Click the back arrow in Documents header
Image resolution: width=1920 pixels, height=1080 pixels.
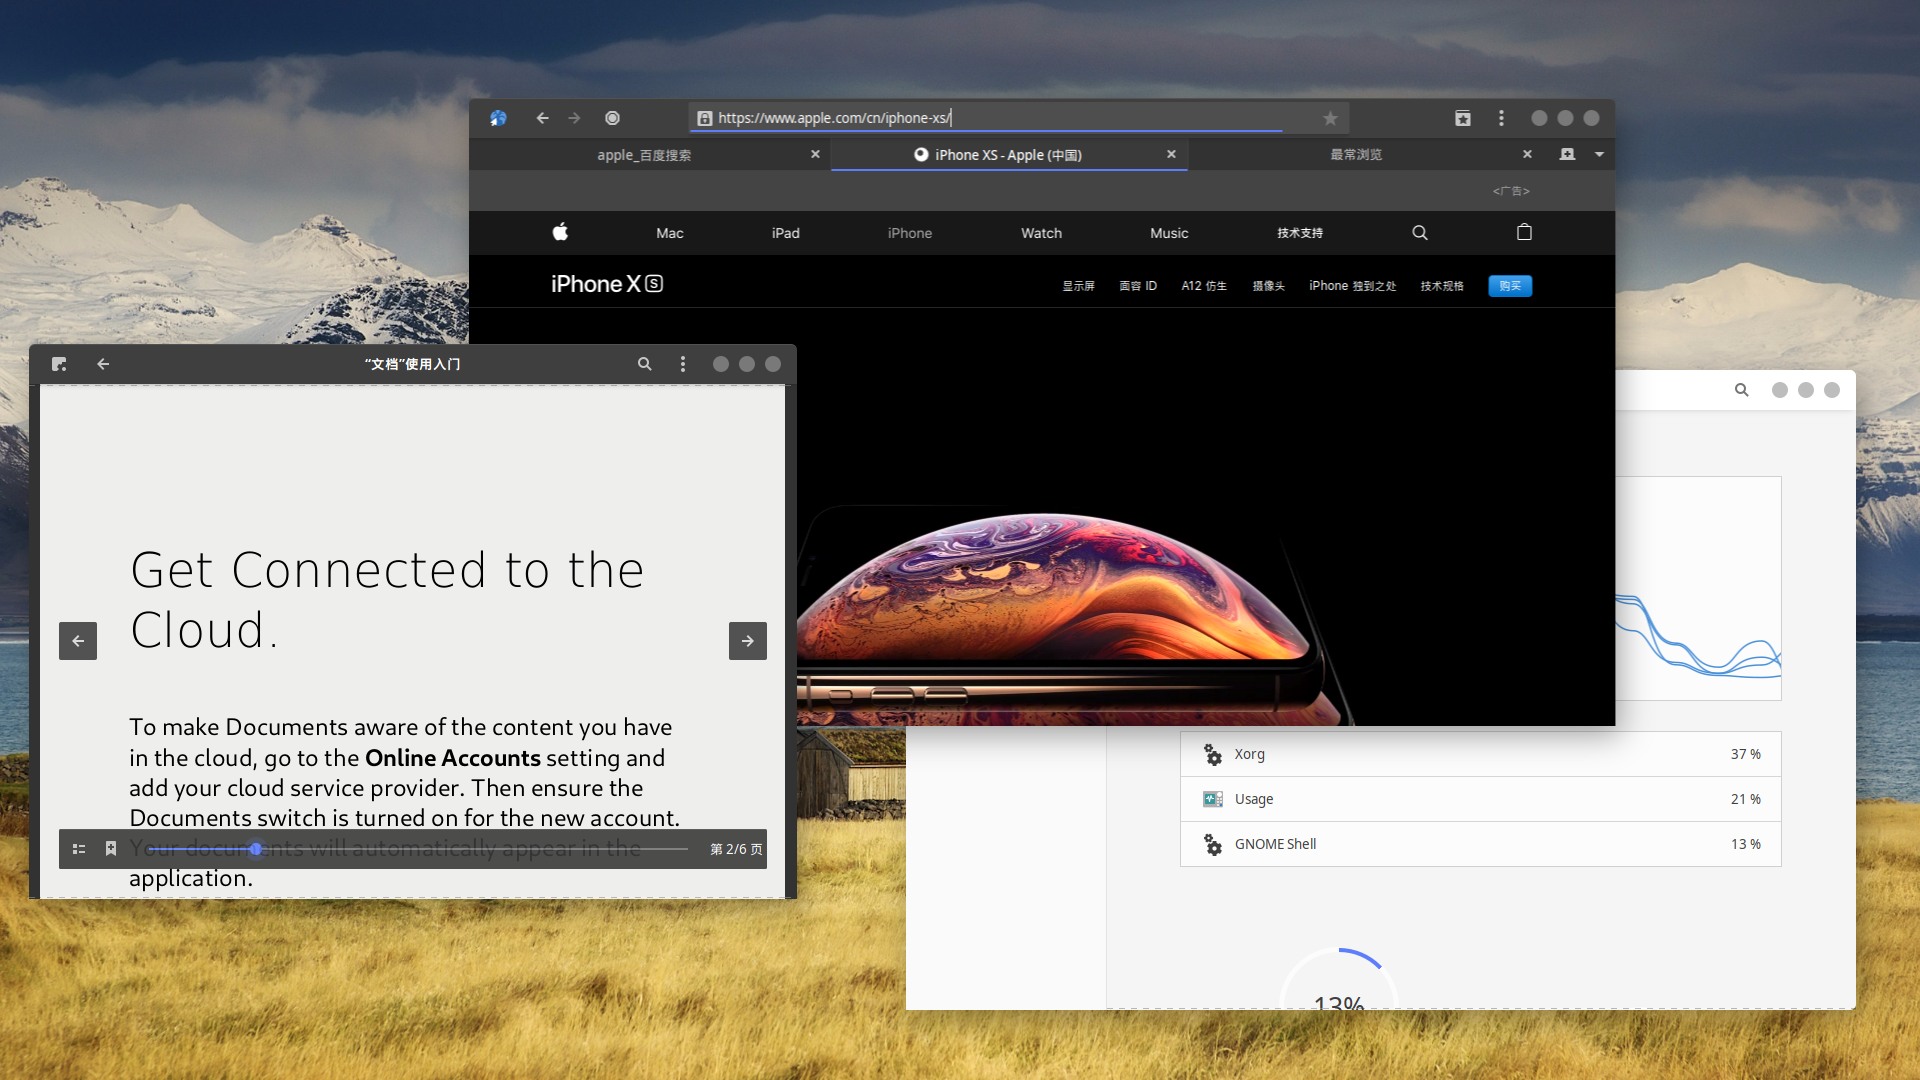click(103, 364)
